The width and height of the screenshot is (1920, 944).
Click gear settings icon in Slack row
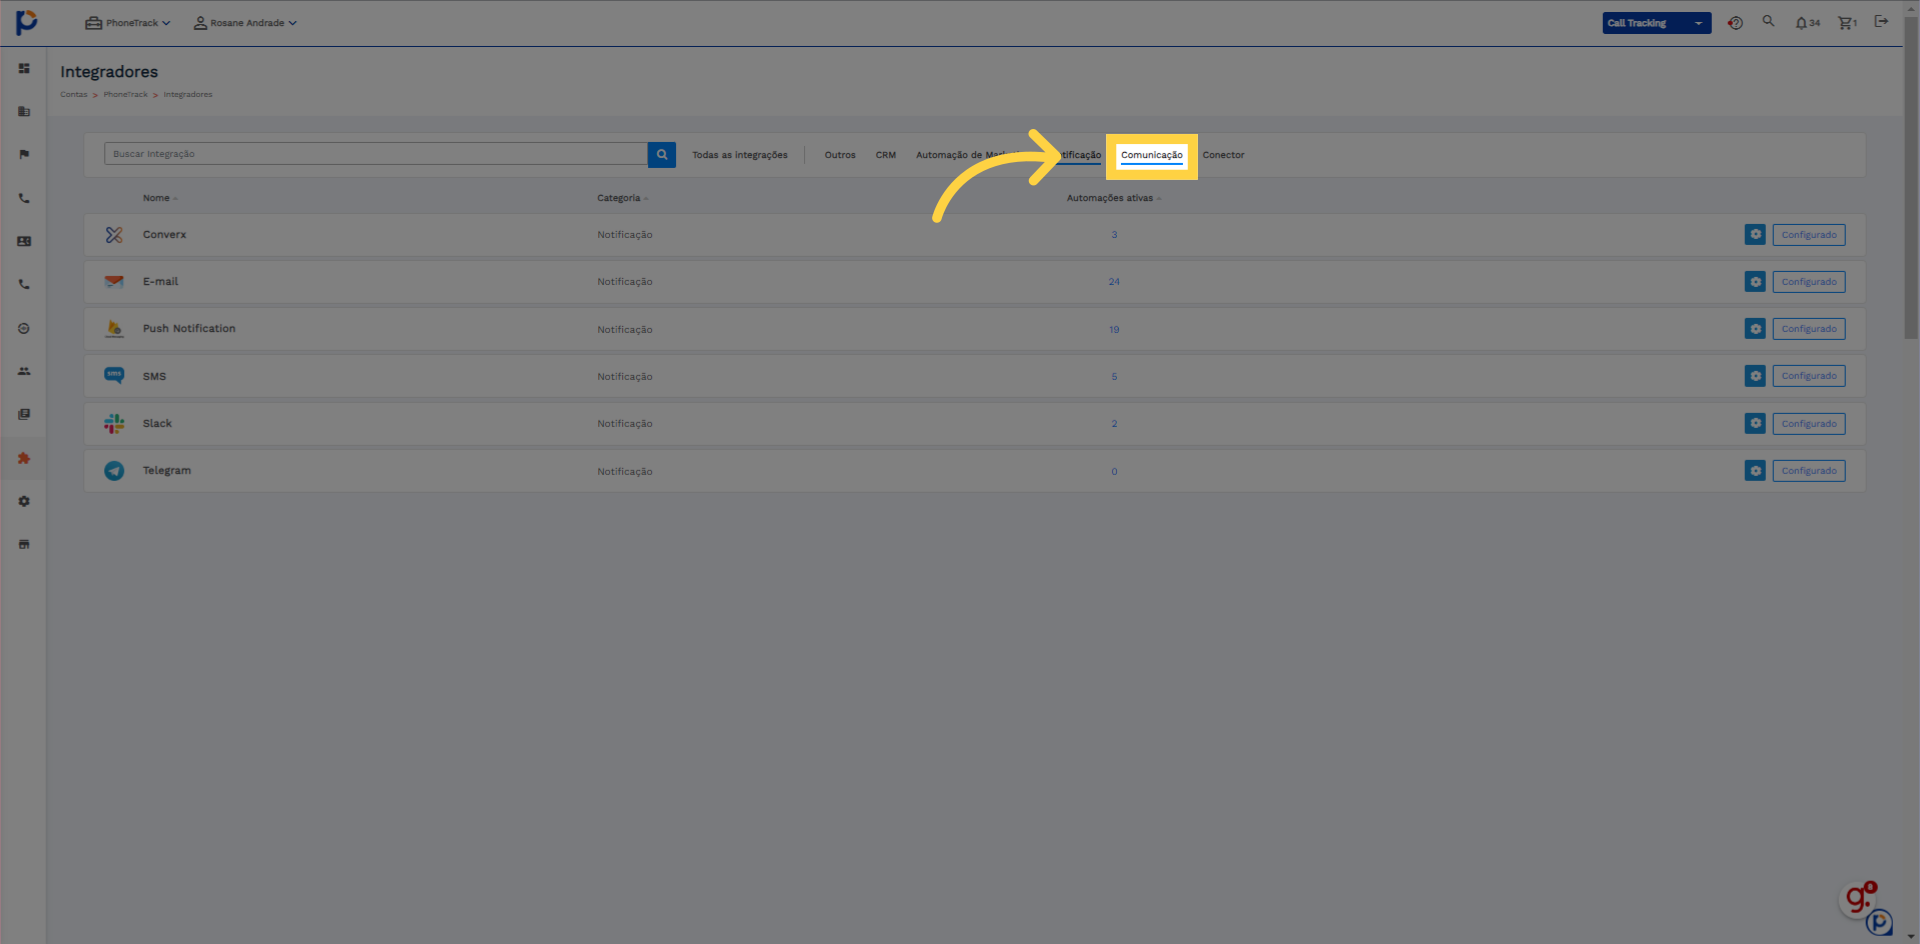[x=1755, y=423]
